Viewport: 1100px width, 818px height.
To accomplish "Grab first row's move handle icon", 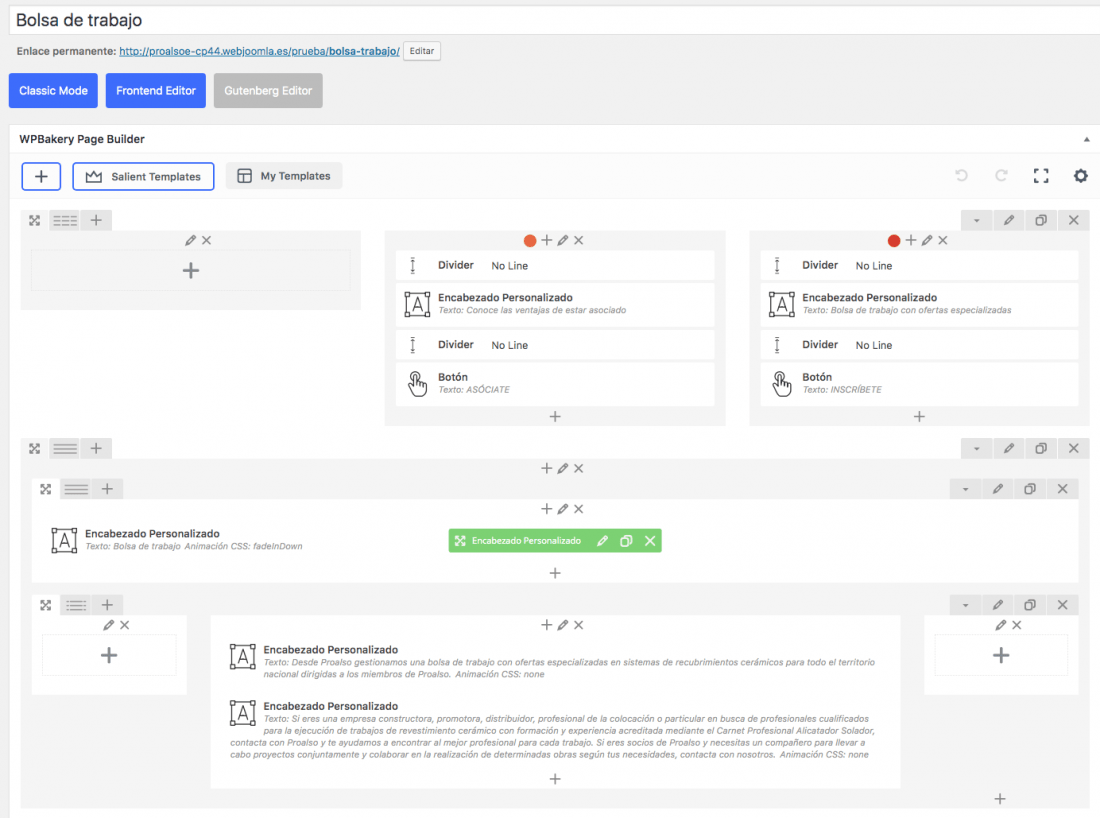I will 34,220.
